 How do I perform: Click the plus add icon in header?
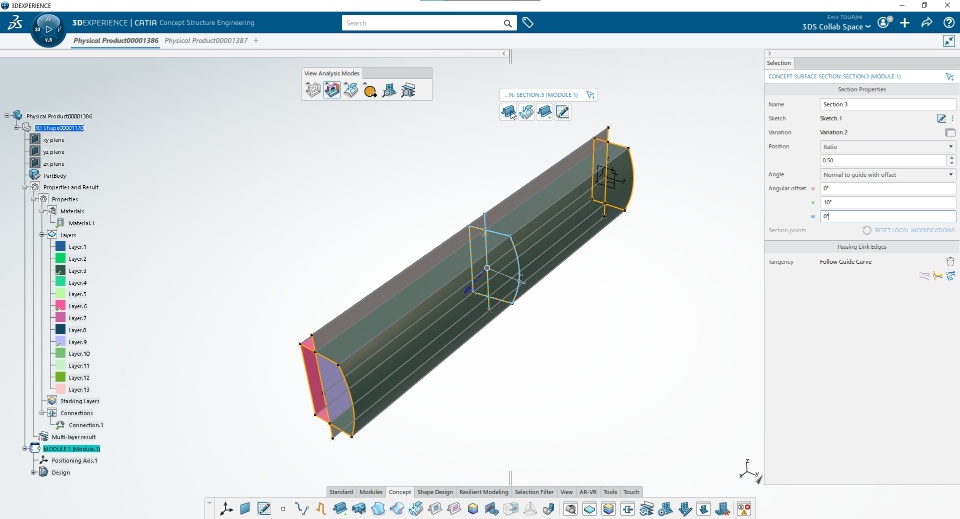[x=905, y=23]
